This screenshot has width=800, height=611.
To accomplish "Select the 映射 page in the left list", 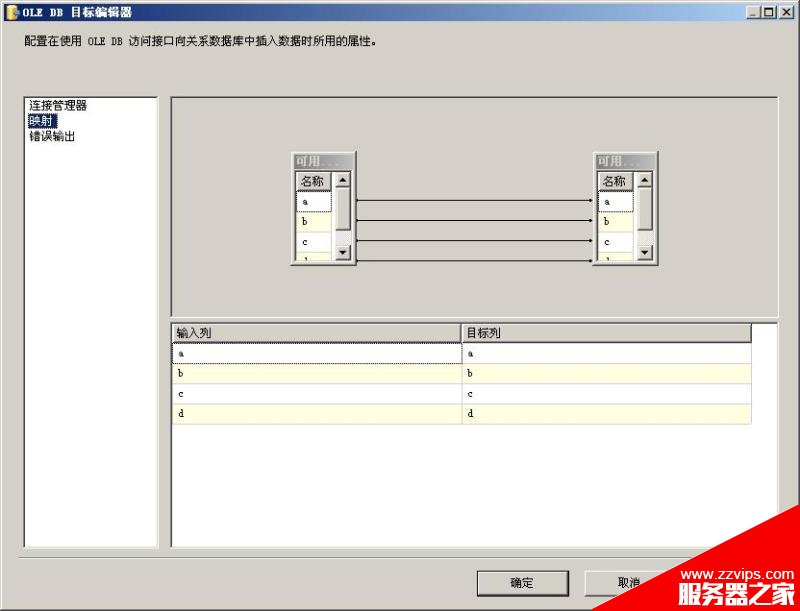I will pyautogui.click(x=42, y=121).
